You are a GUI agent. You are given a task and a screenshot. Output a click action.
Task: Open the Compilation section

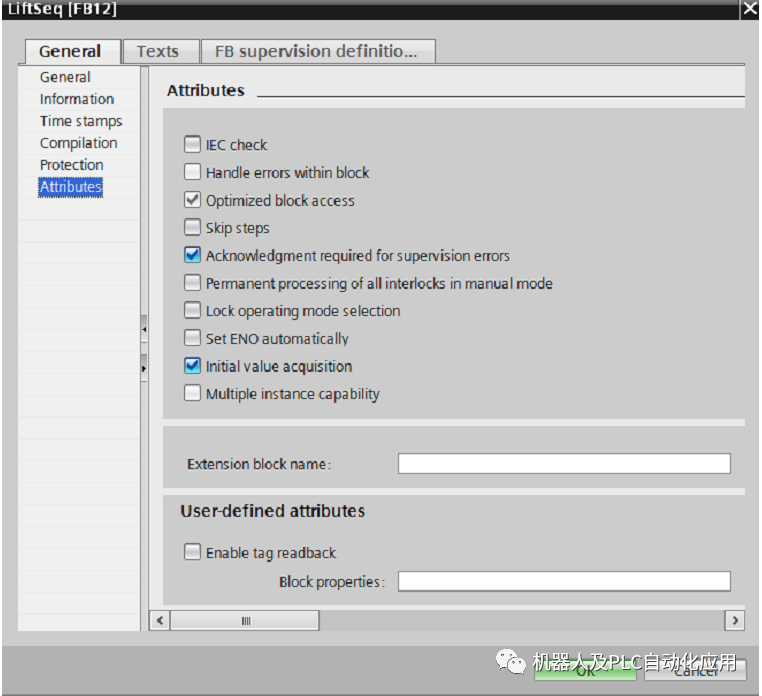[78, 143]
